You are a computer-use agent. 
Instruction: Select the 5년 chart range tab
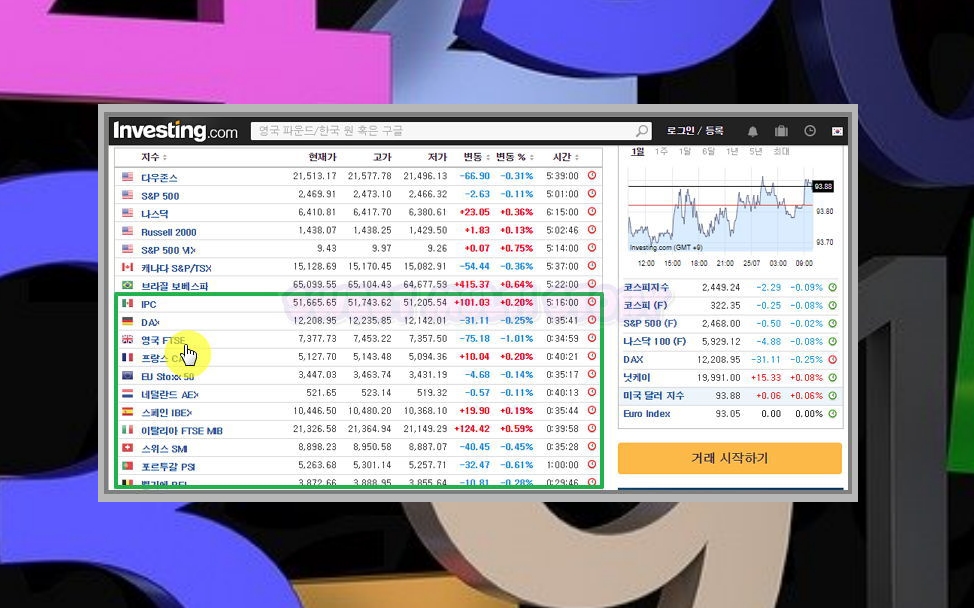(756, 152)
